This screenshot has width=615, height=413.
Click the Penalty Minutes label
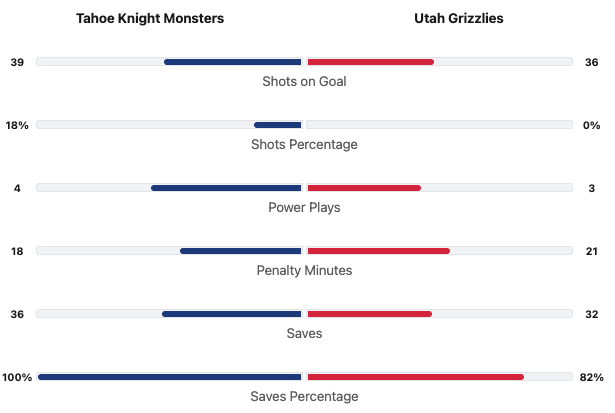point(304,271)
